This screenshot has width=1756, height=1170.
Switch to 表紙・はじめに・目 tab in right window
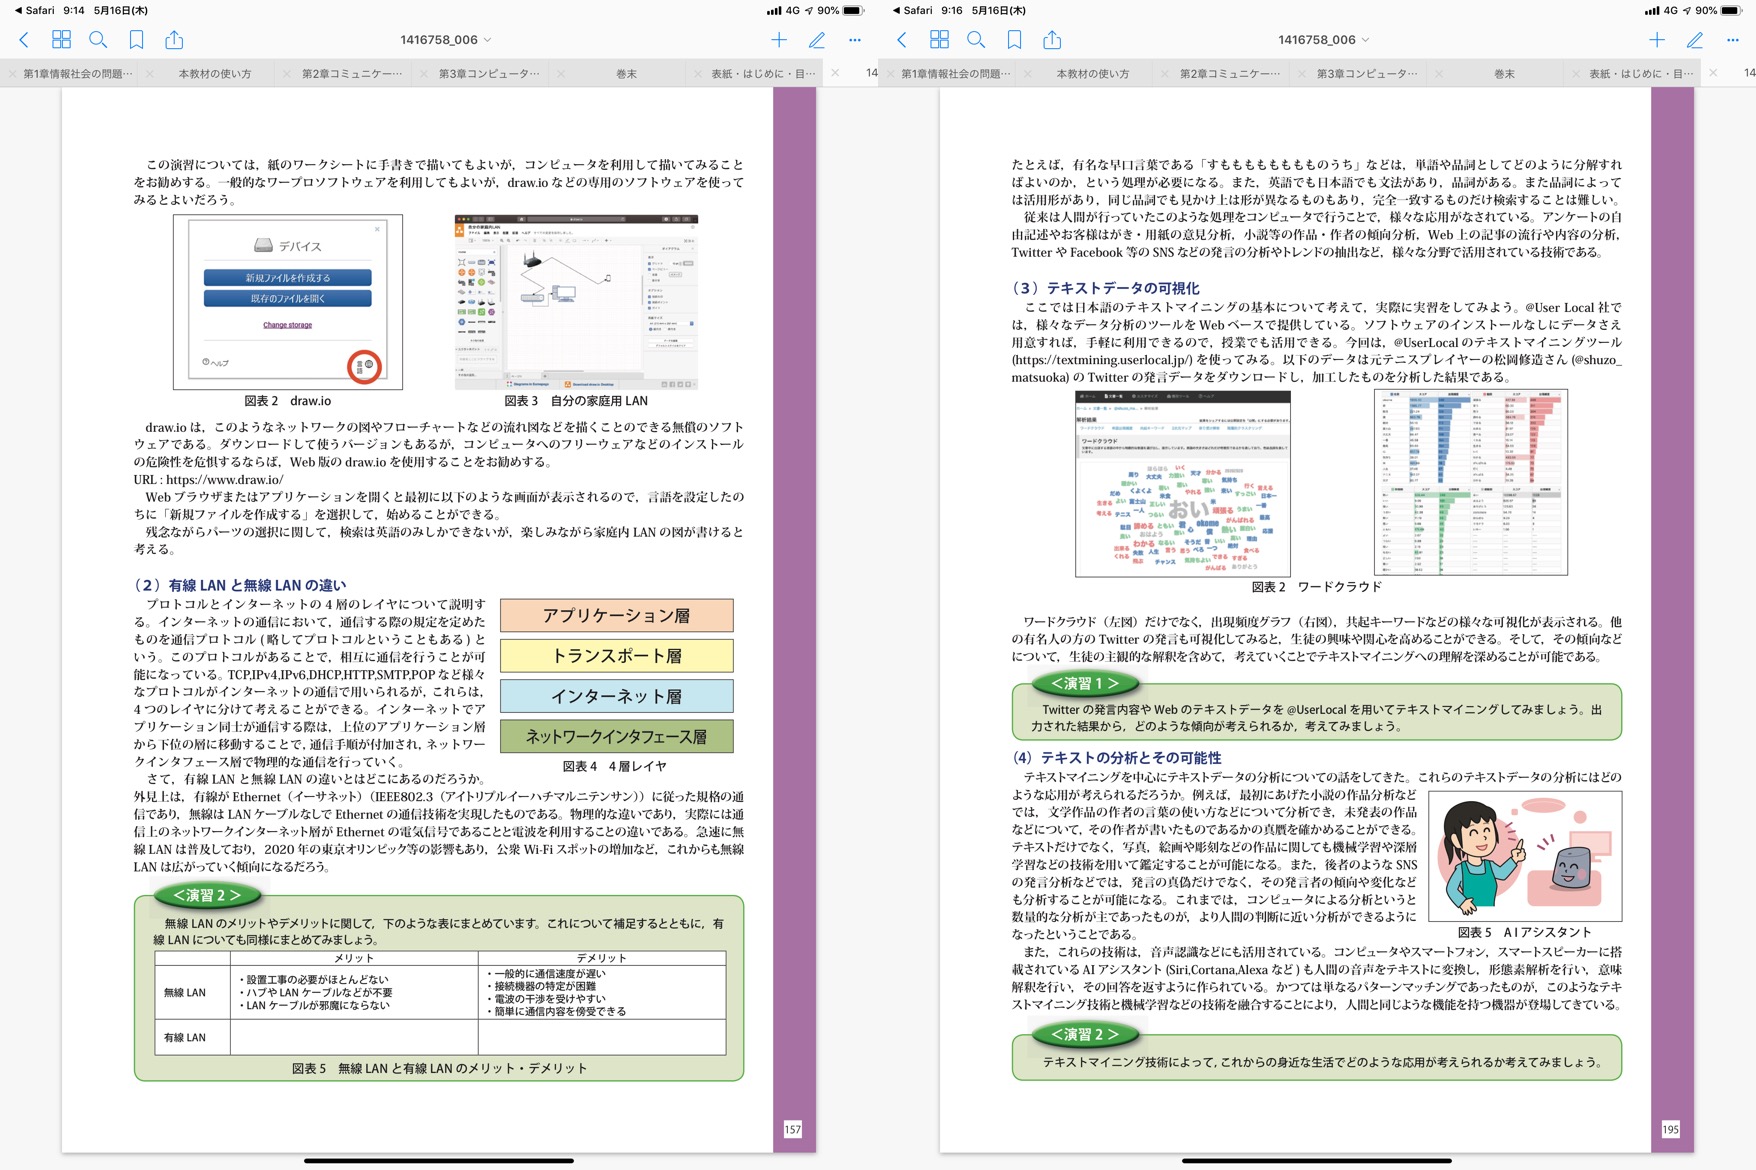(1641, 73)
